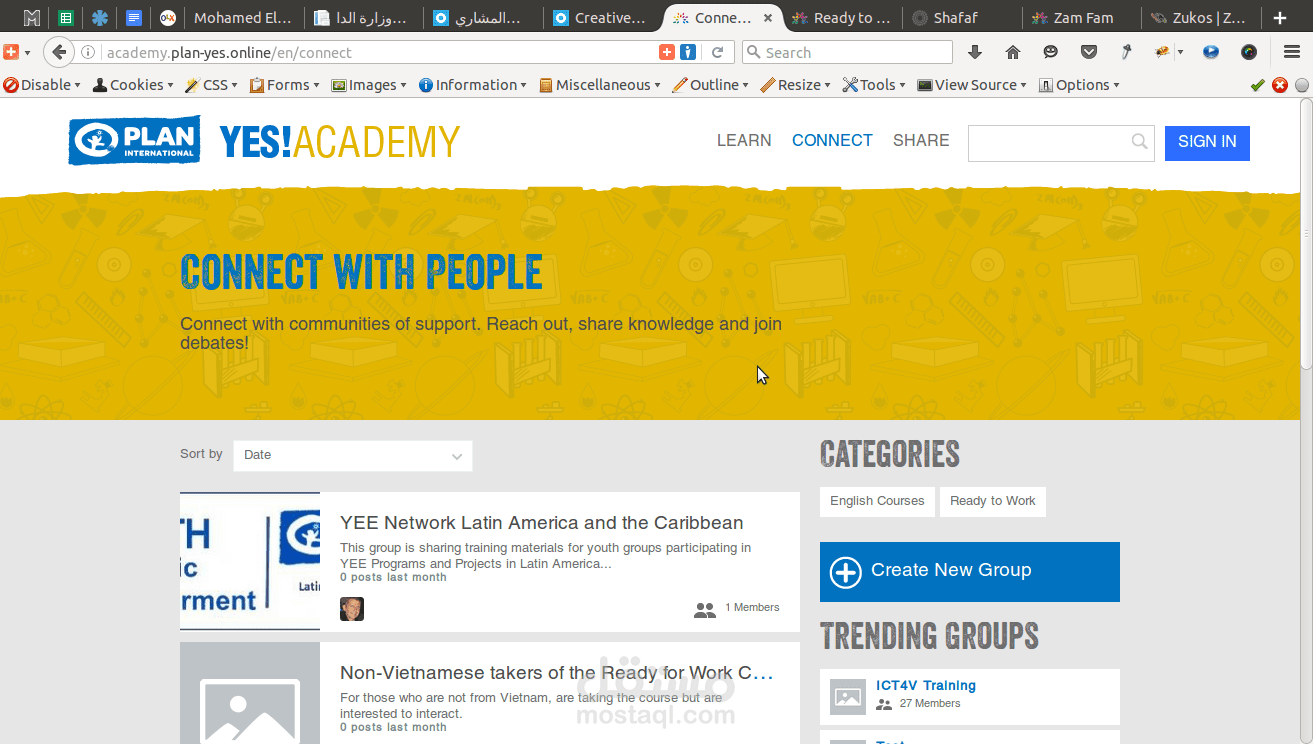Go back to the previous page

click(59, 52)
